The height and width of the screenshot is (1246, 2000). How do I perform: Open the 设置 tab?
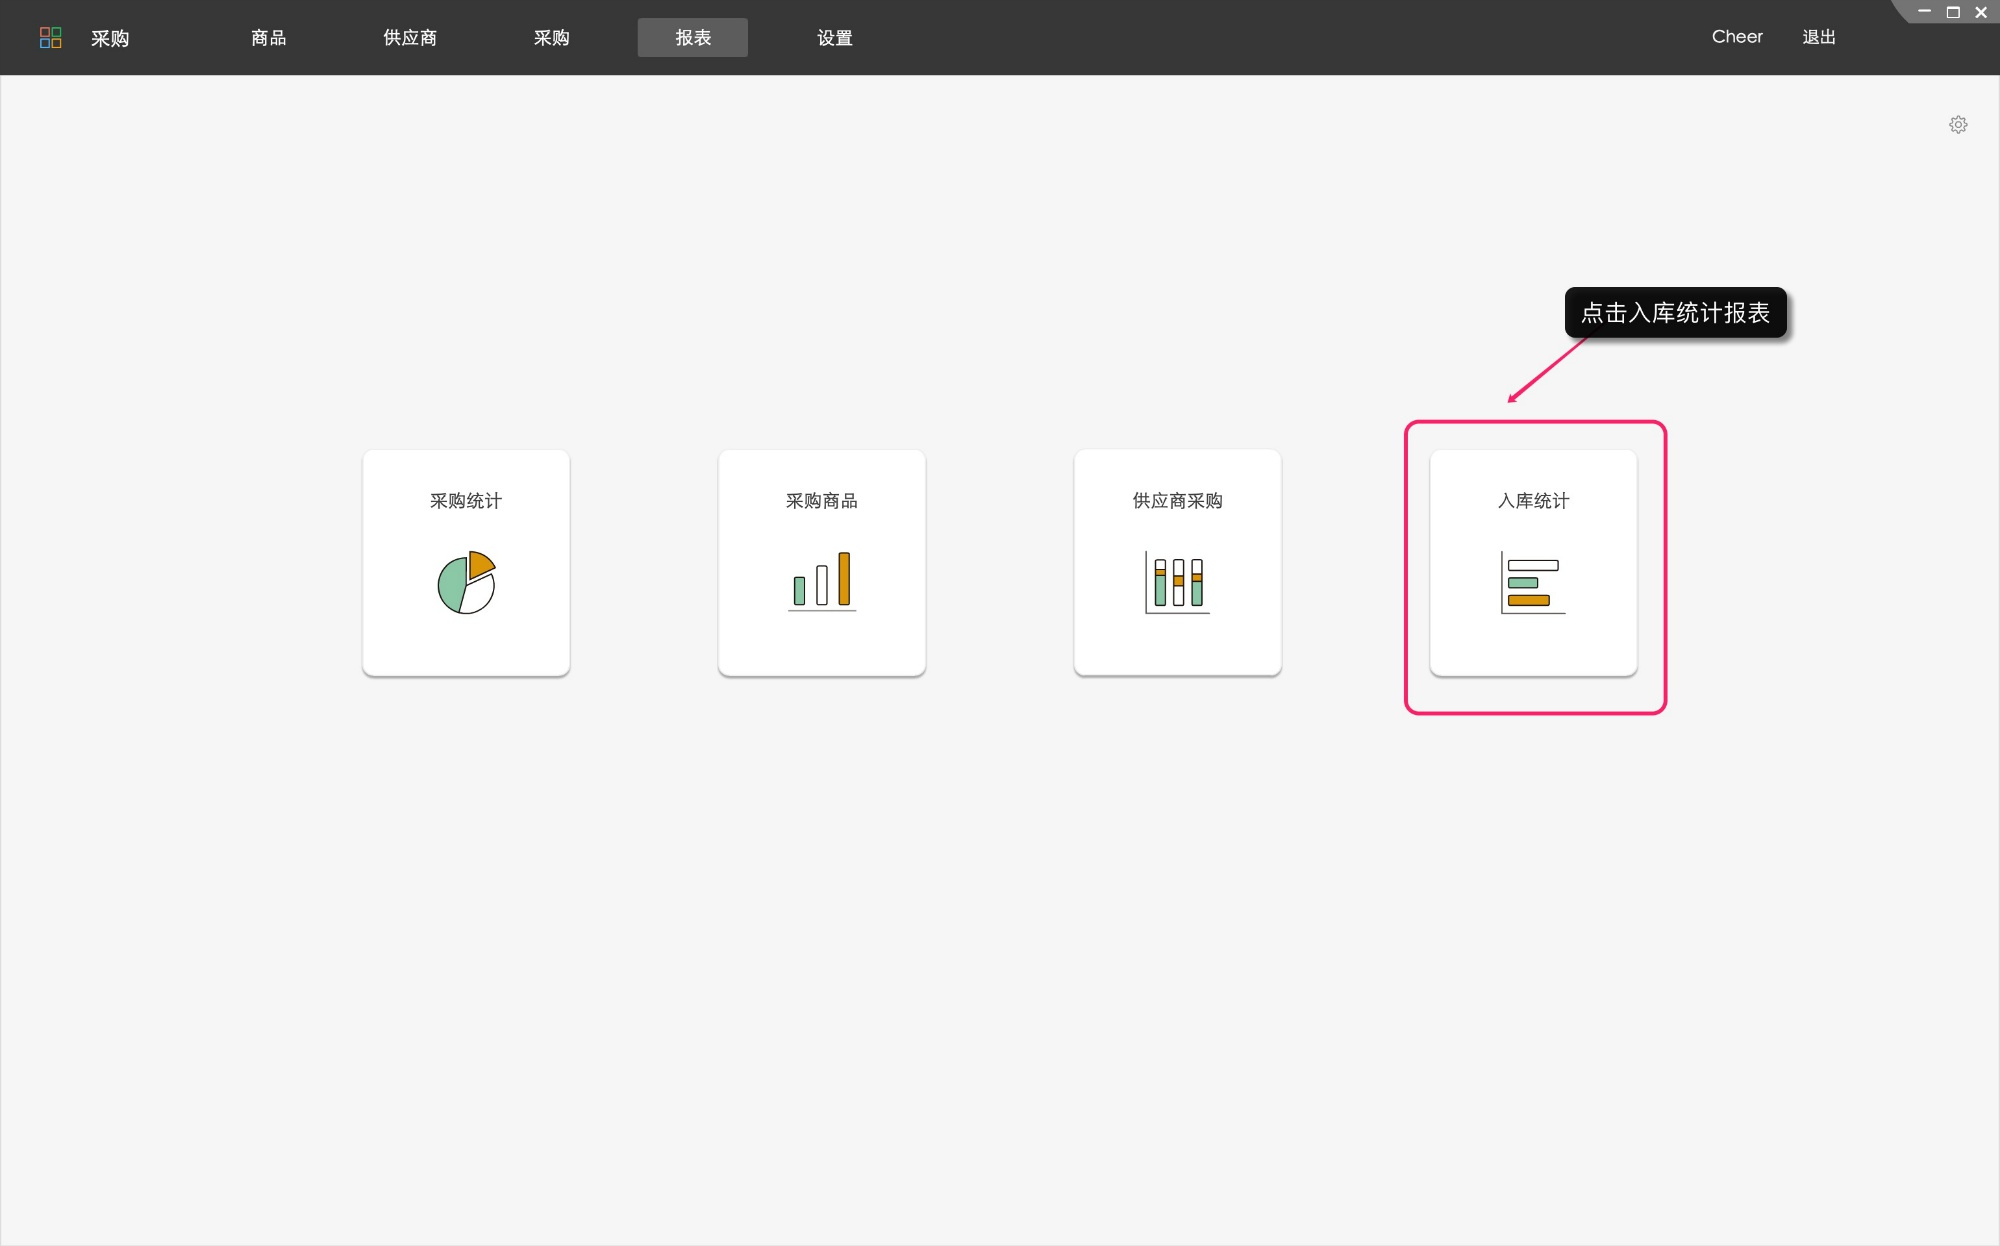835,38
